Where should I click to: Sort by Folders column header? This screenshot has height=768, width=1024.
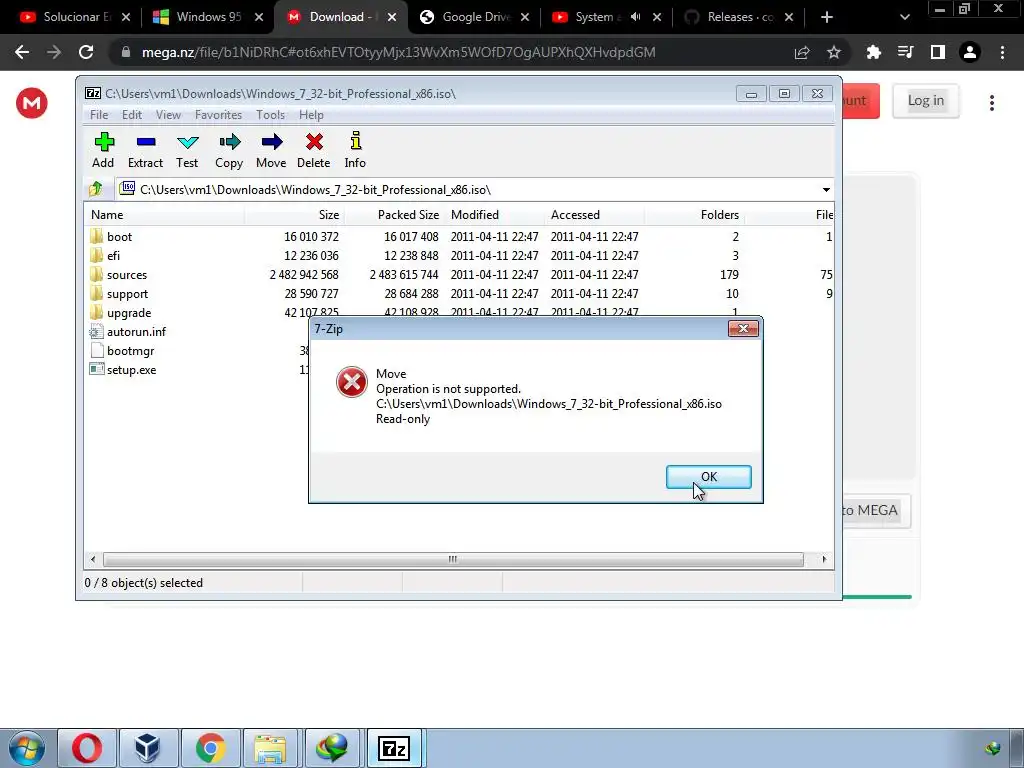[x=694, y=215]
